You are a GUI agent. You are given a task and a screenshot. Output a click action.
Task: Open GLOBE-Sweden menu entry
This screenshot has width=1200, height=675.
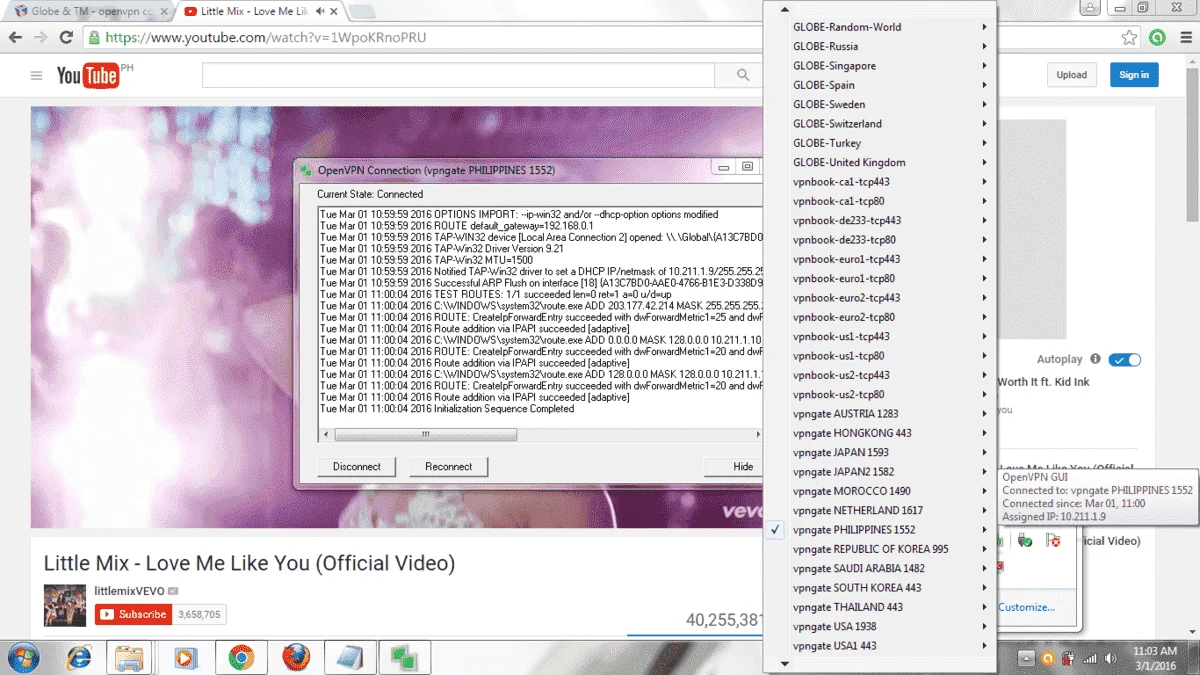tap(880, 104)
